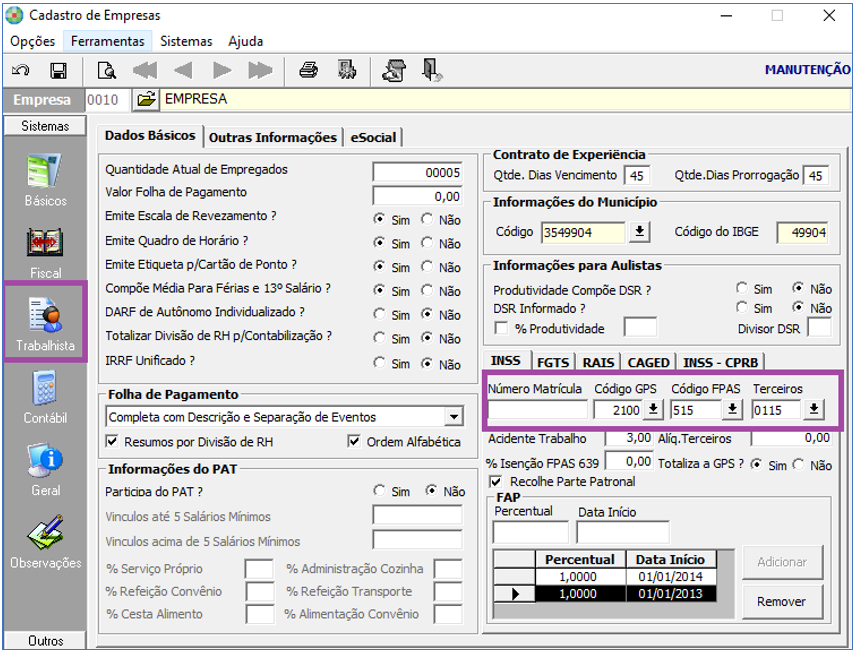Select Sim for Emite Escala de Revezamento
This screenshot has width=853, height=651.
point(380,219)
